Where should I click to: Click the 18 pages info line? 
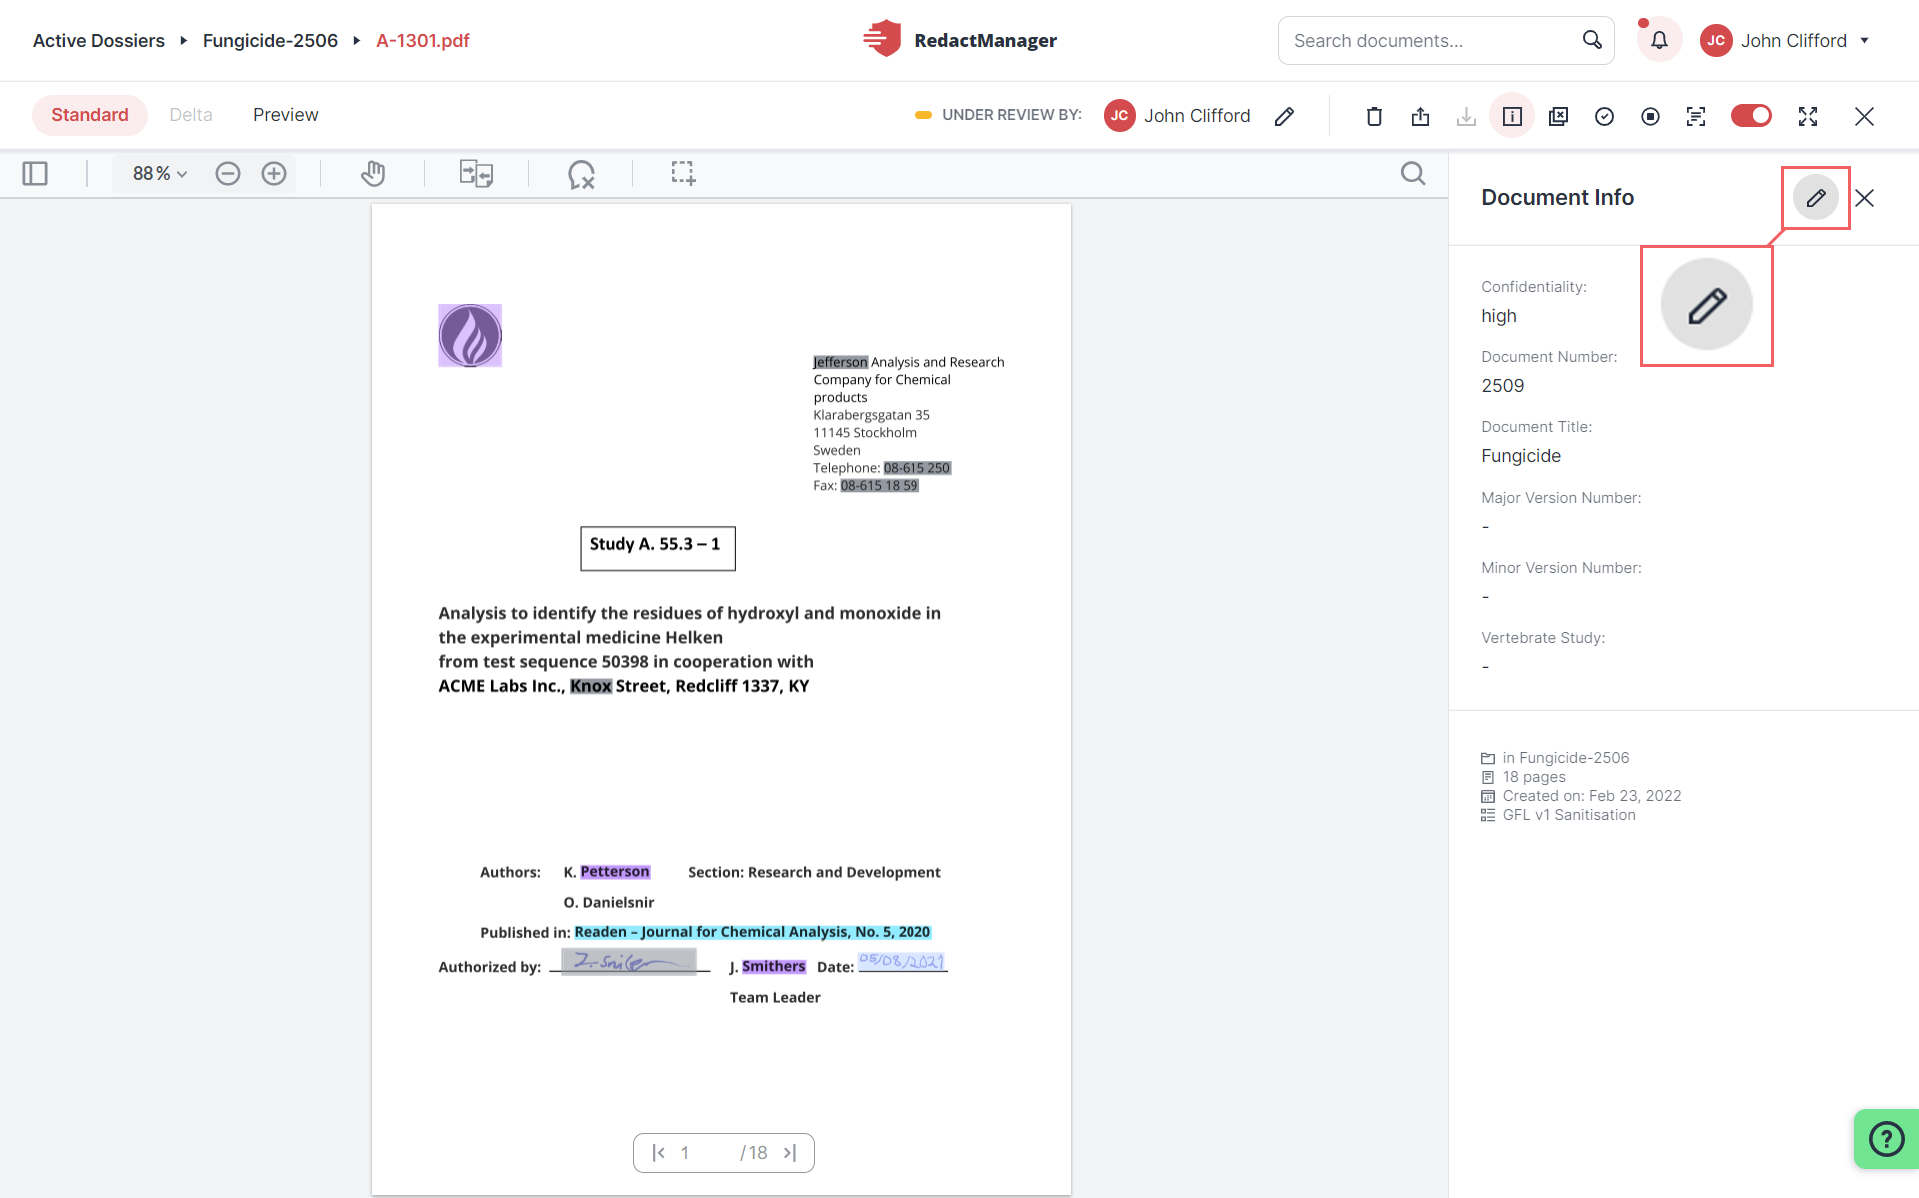point(1523,777)
